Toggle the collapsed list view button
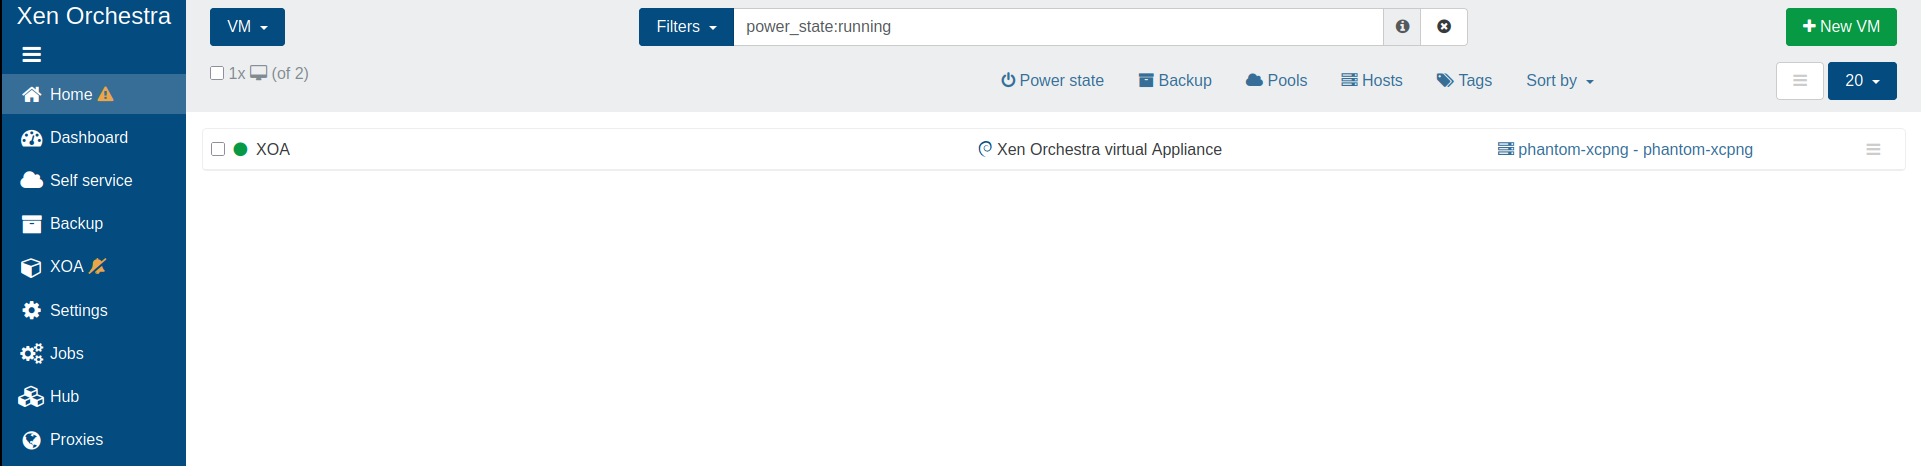The image size is (1921, 466). [x=1799, y=81]
